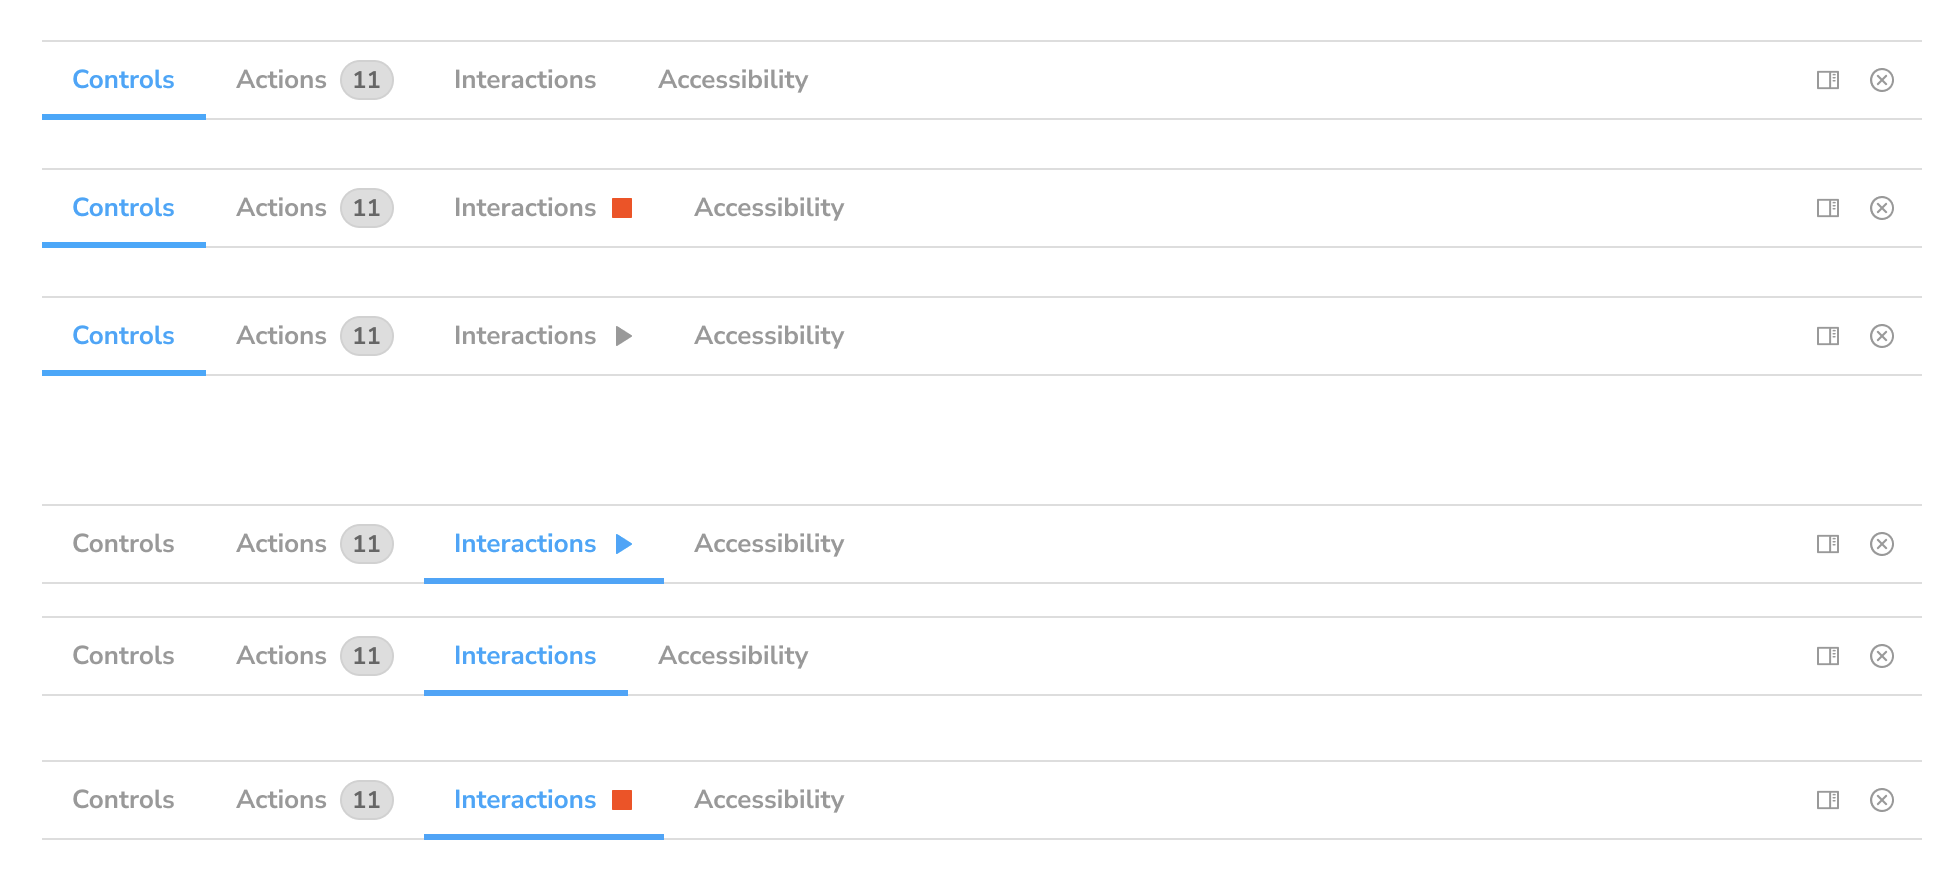Click the close panel icon in the first row

coord(1882,79)
